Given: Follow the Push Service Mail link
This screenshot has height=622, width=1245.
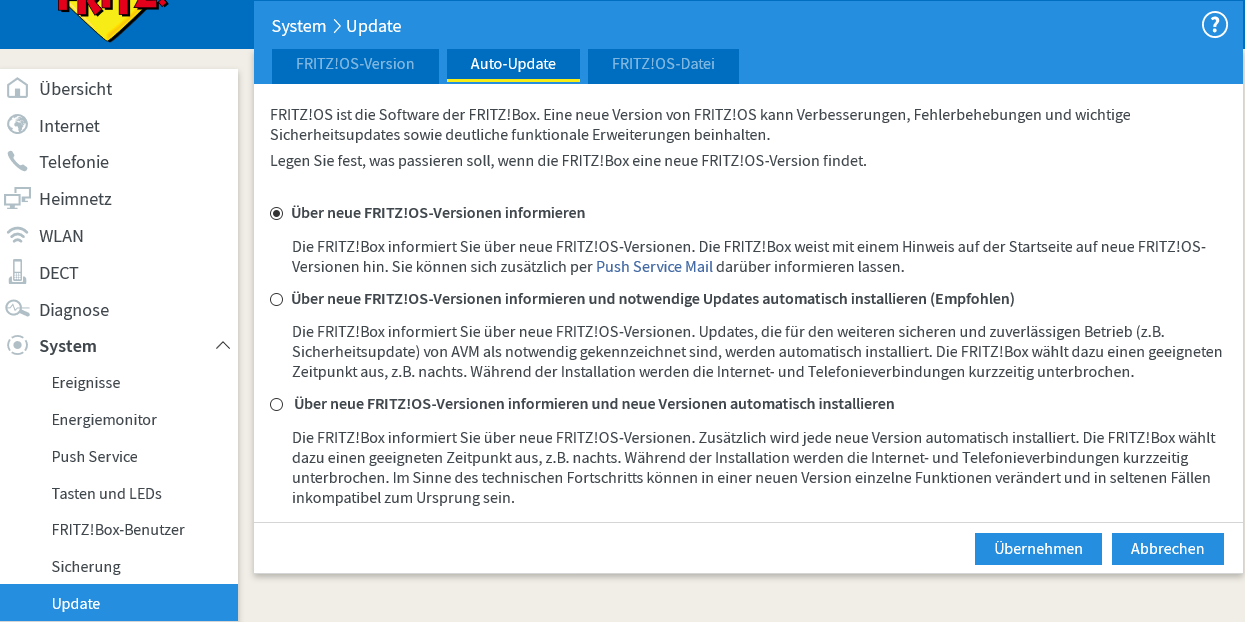Looking at the screenshot, I should pyautogui.click(x=654, y=267).
